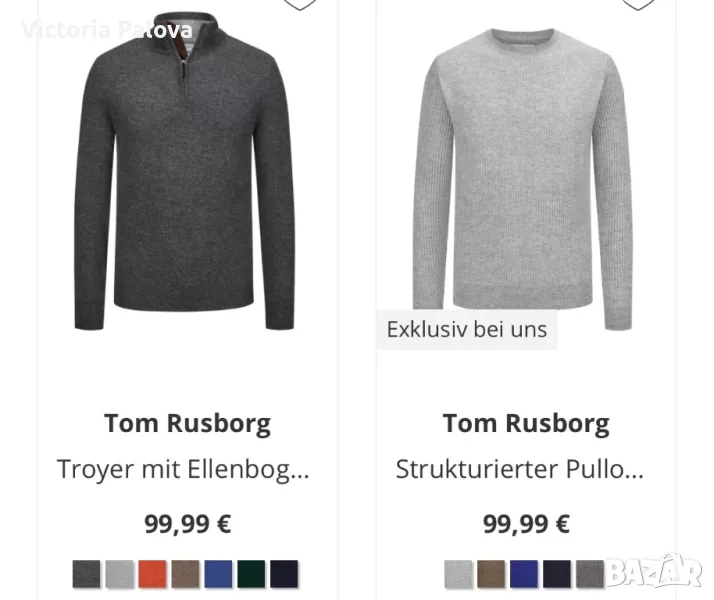Open the dark grey Troyer sweater image
Viewport: 714px width, 600px height.
184,171
